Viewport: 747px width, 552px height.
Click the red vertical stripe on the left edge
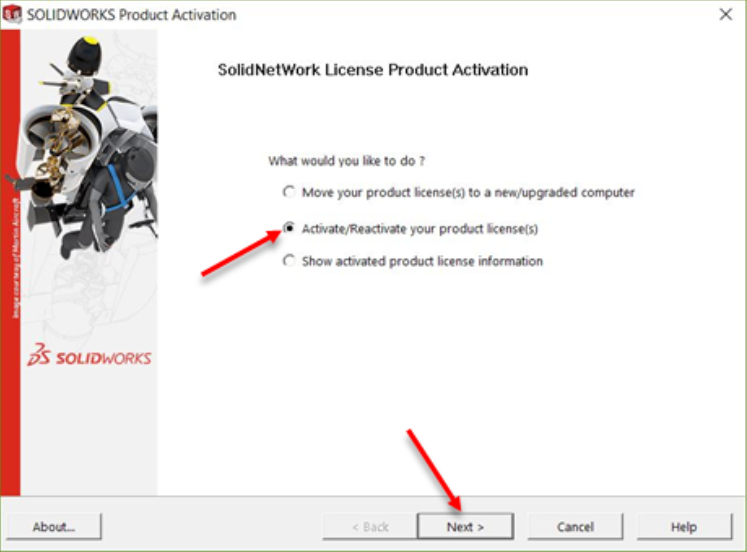click(x=10, y=263)
